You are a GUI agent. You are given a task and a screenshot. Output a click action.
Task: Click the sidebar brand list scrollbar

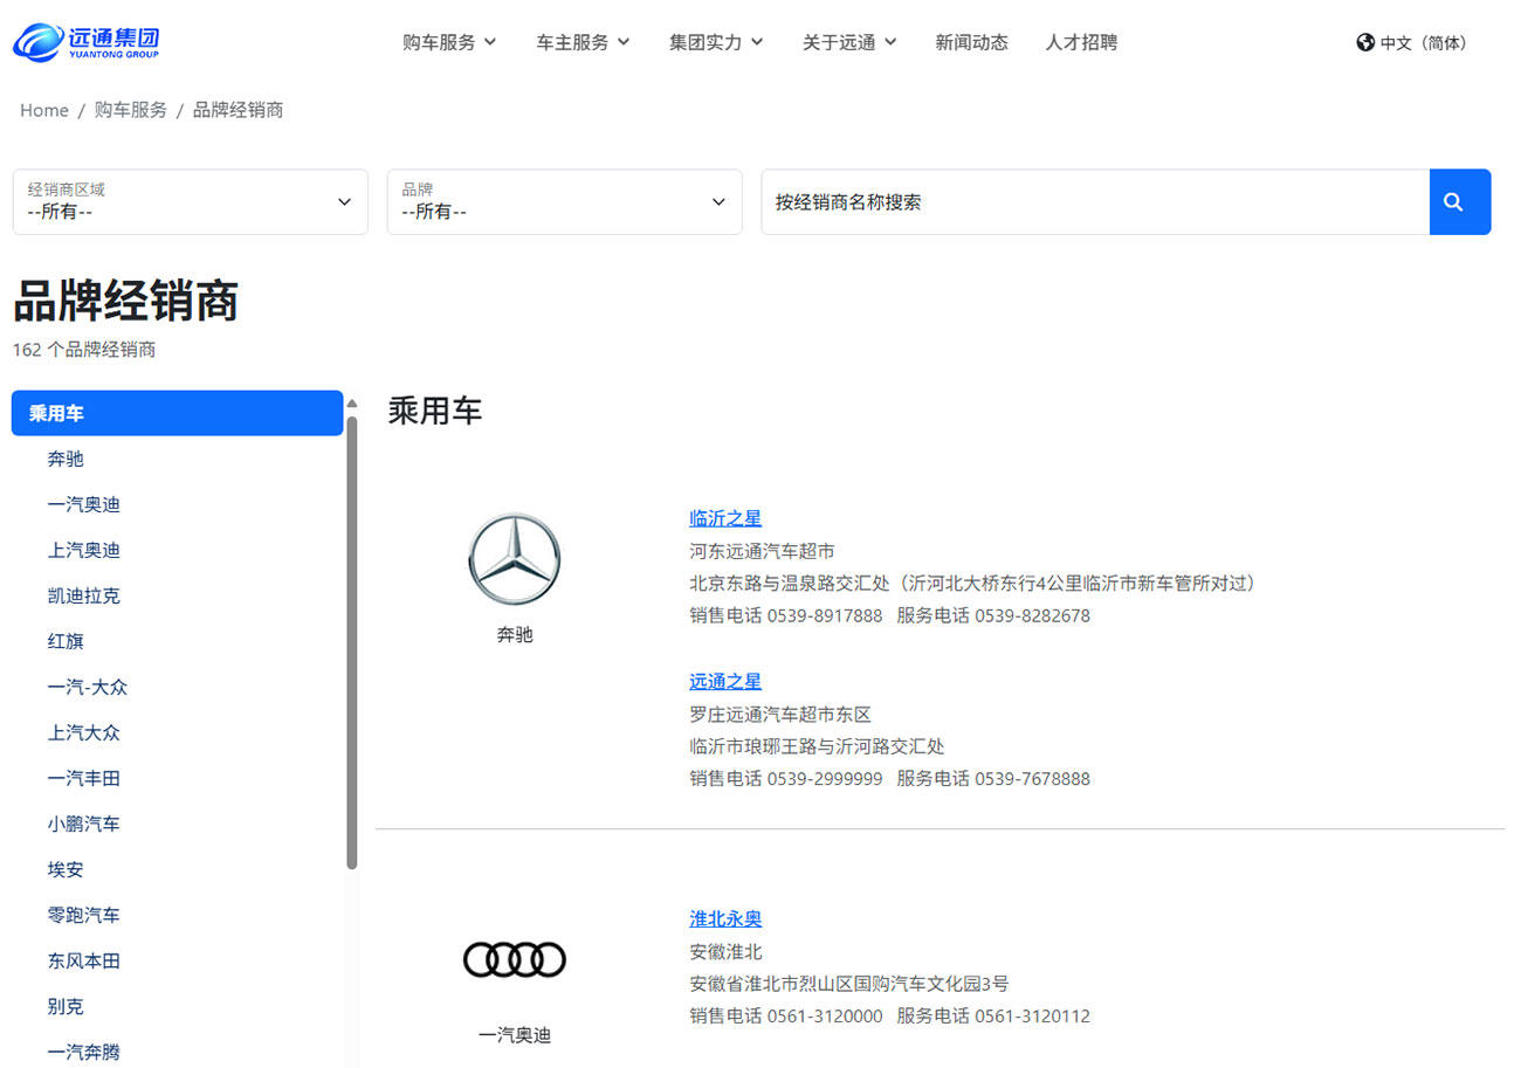coord(352,640)
